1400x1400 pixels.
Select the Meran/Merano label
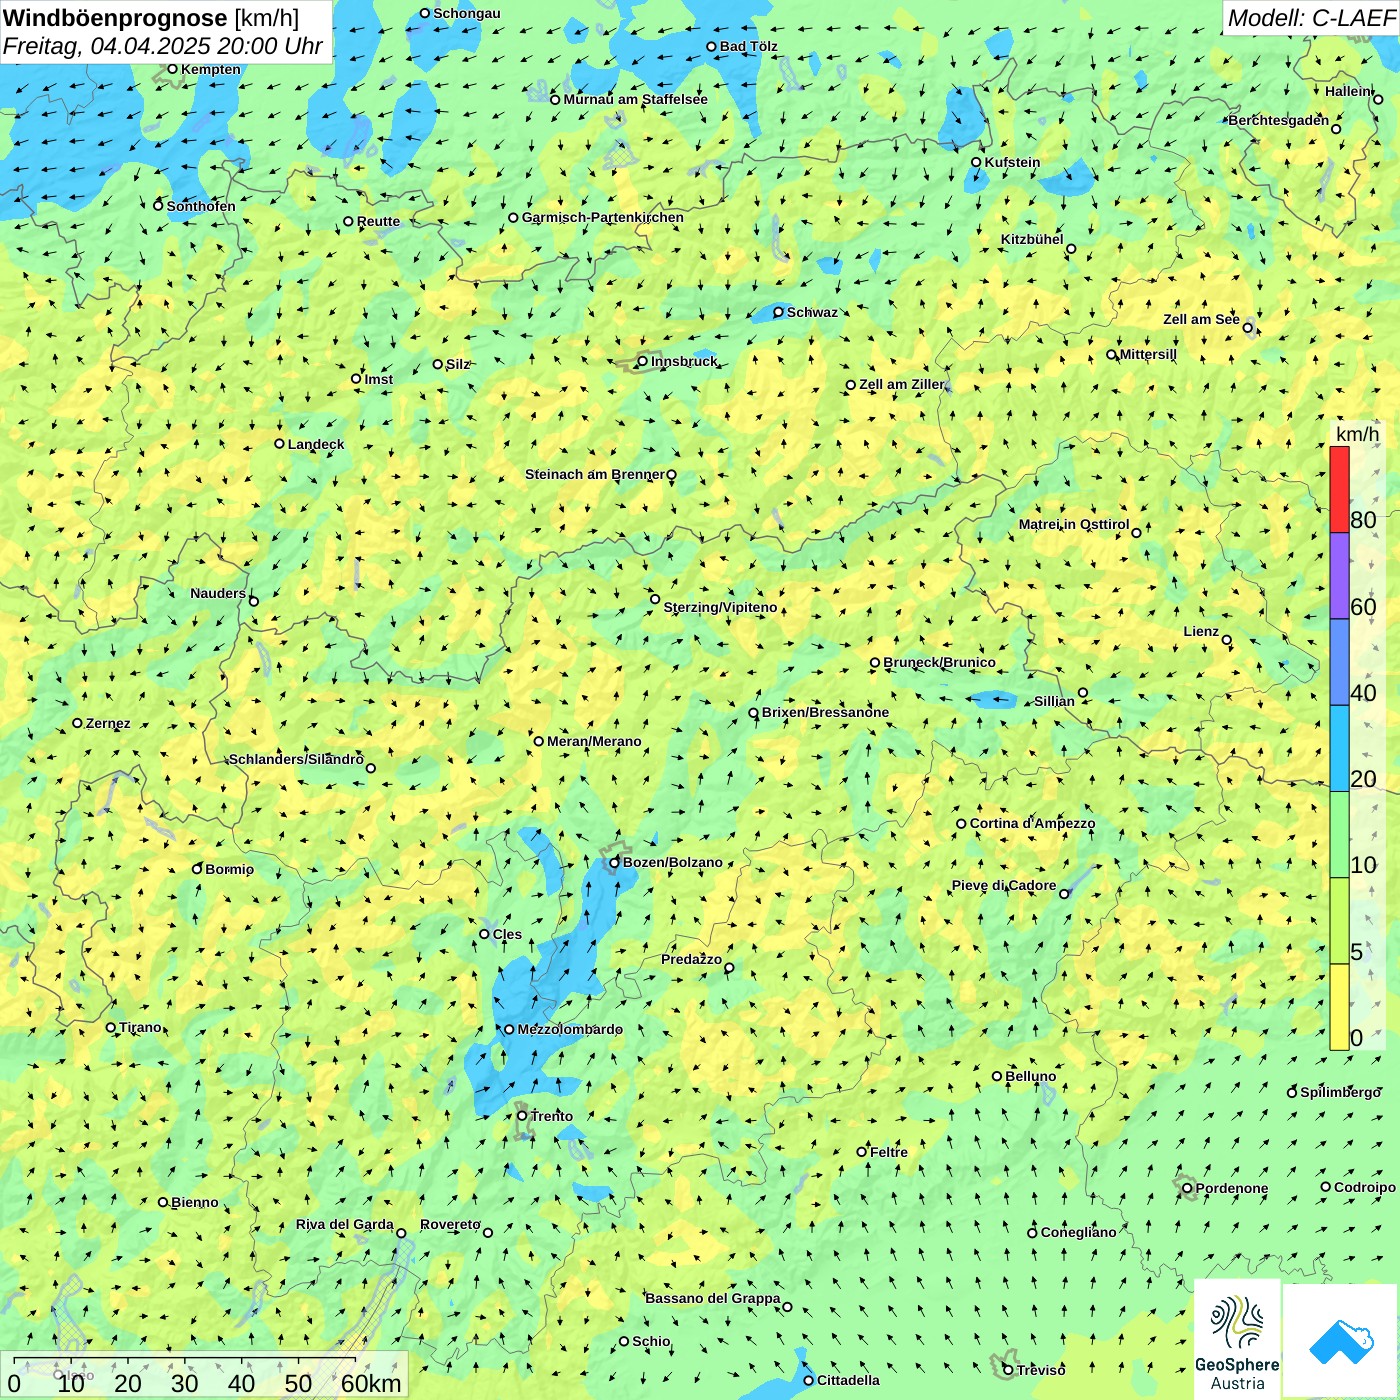pyautogui.click(x=594, y=741)
